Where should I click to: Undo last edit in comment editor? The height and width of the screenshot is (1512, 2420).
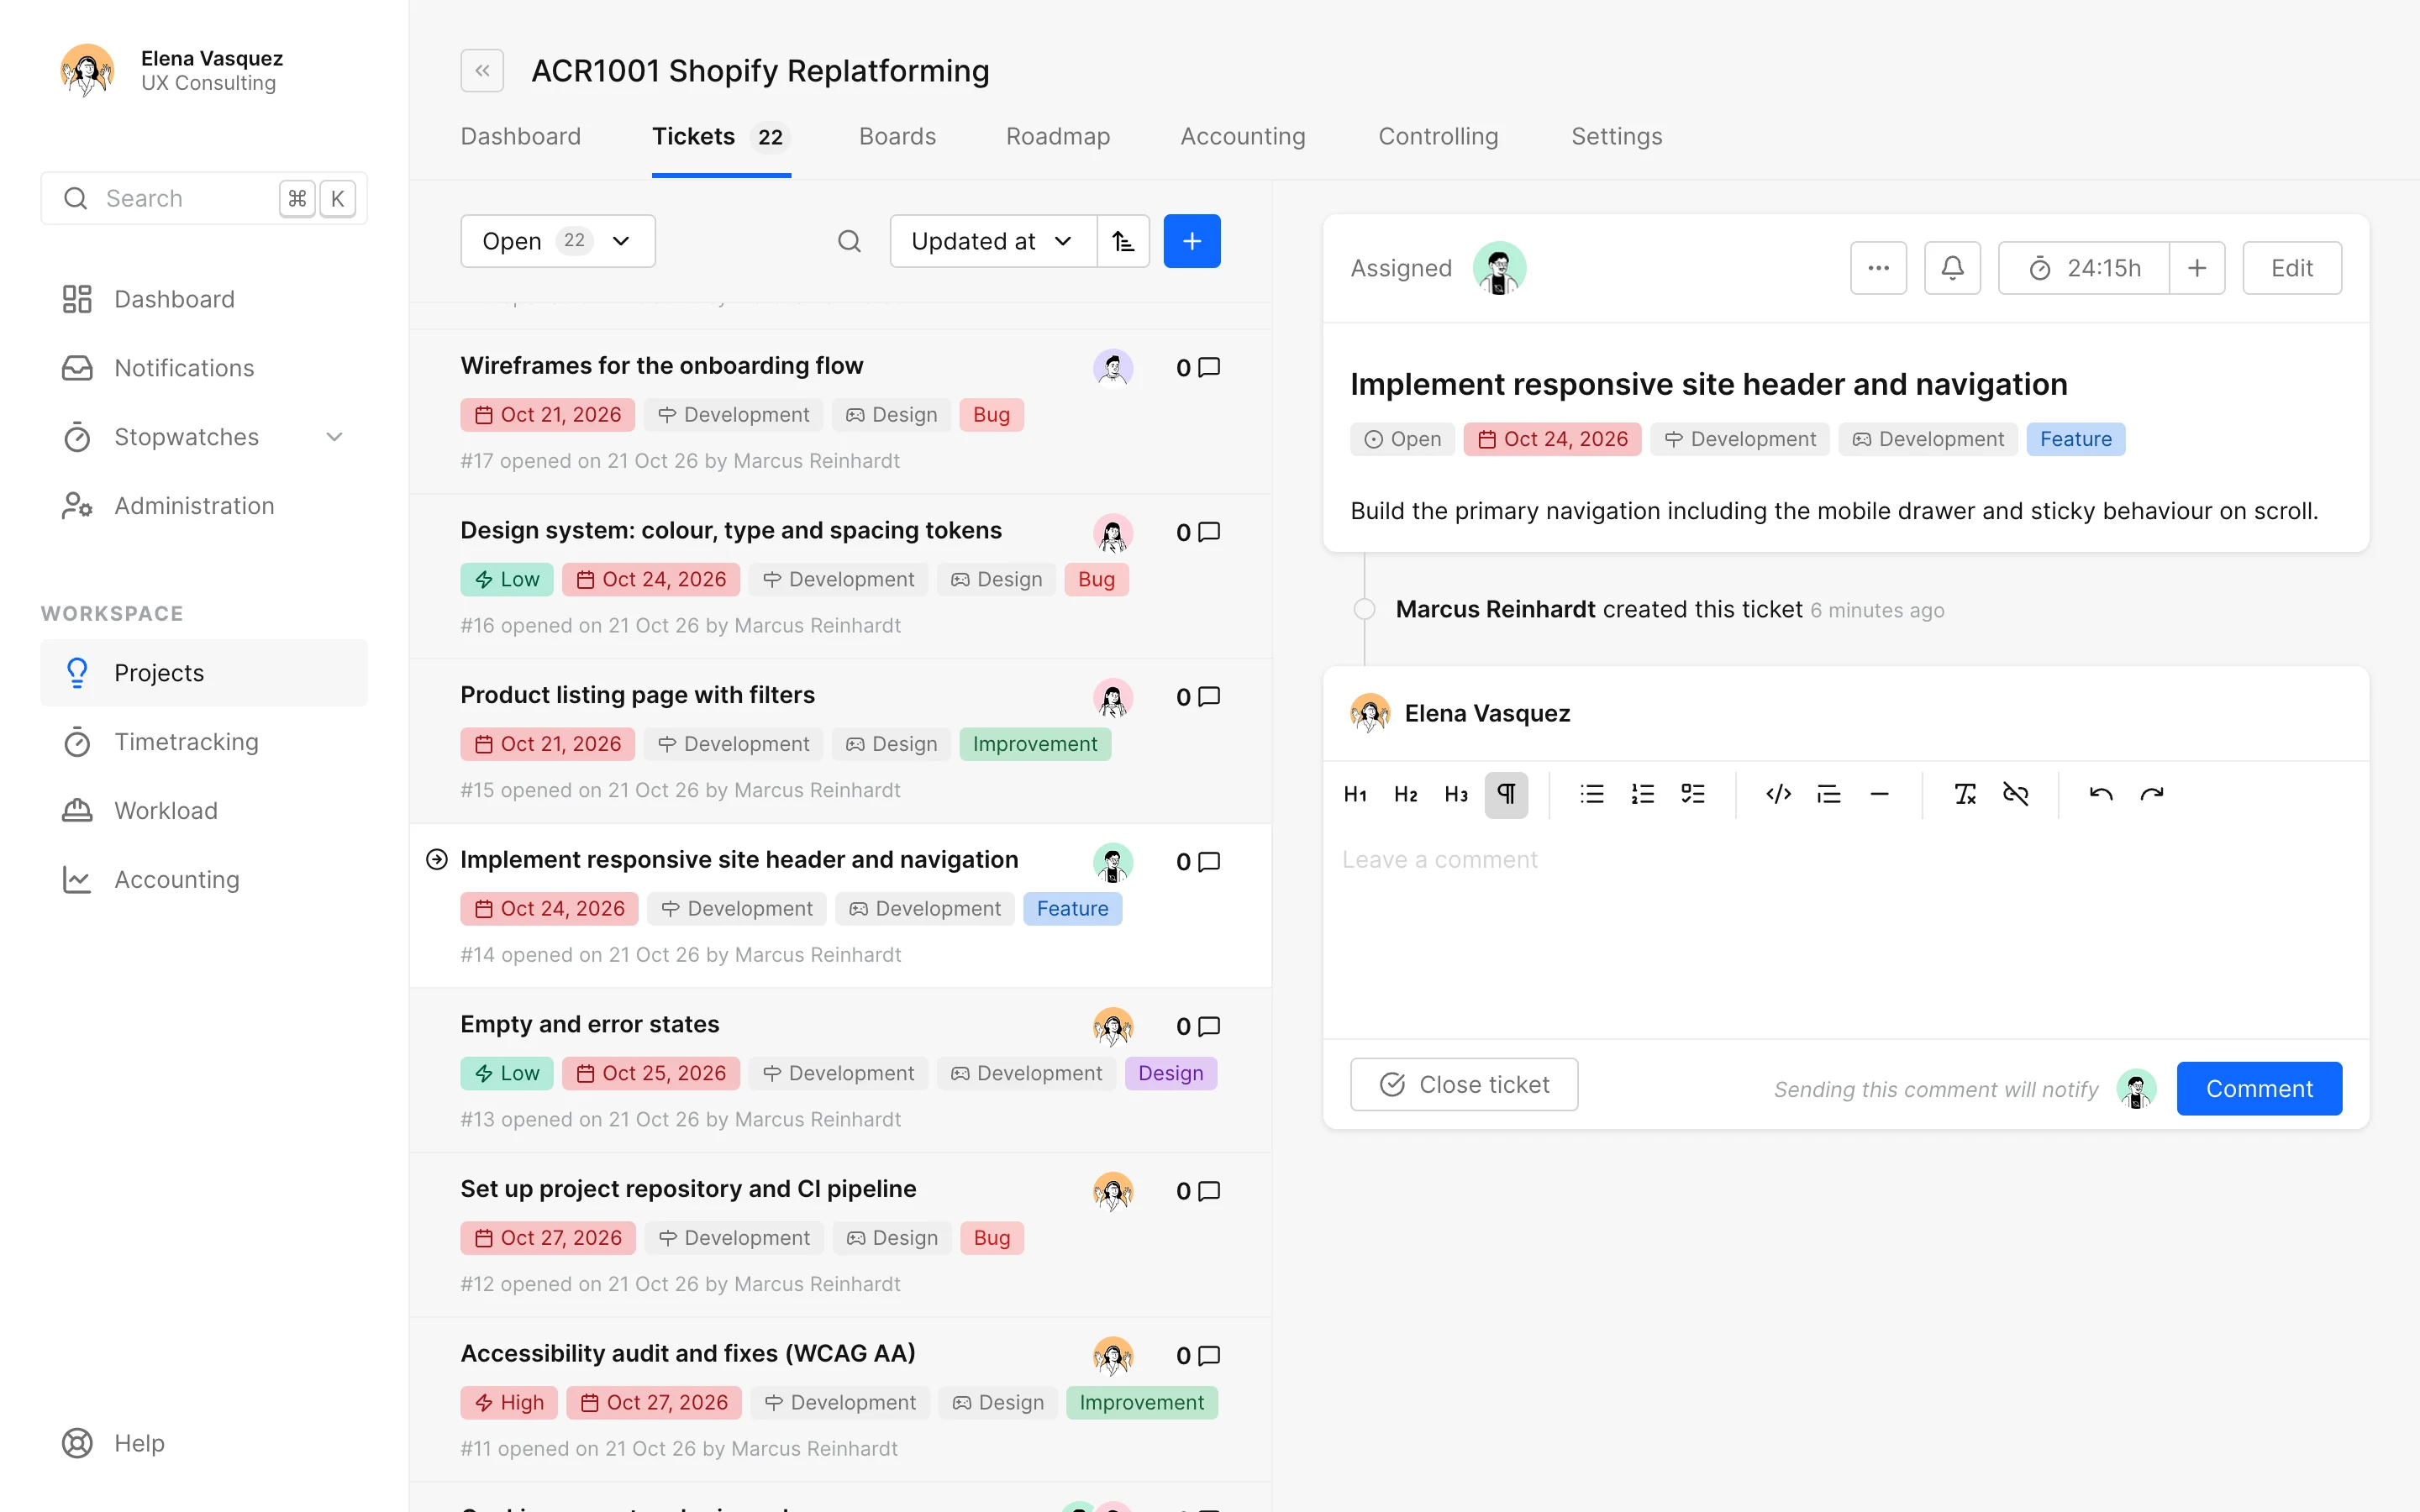[x=2101, y=794]
